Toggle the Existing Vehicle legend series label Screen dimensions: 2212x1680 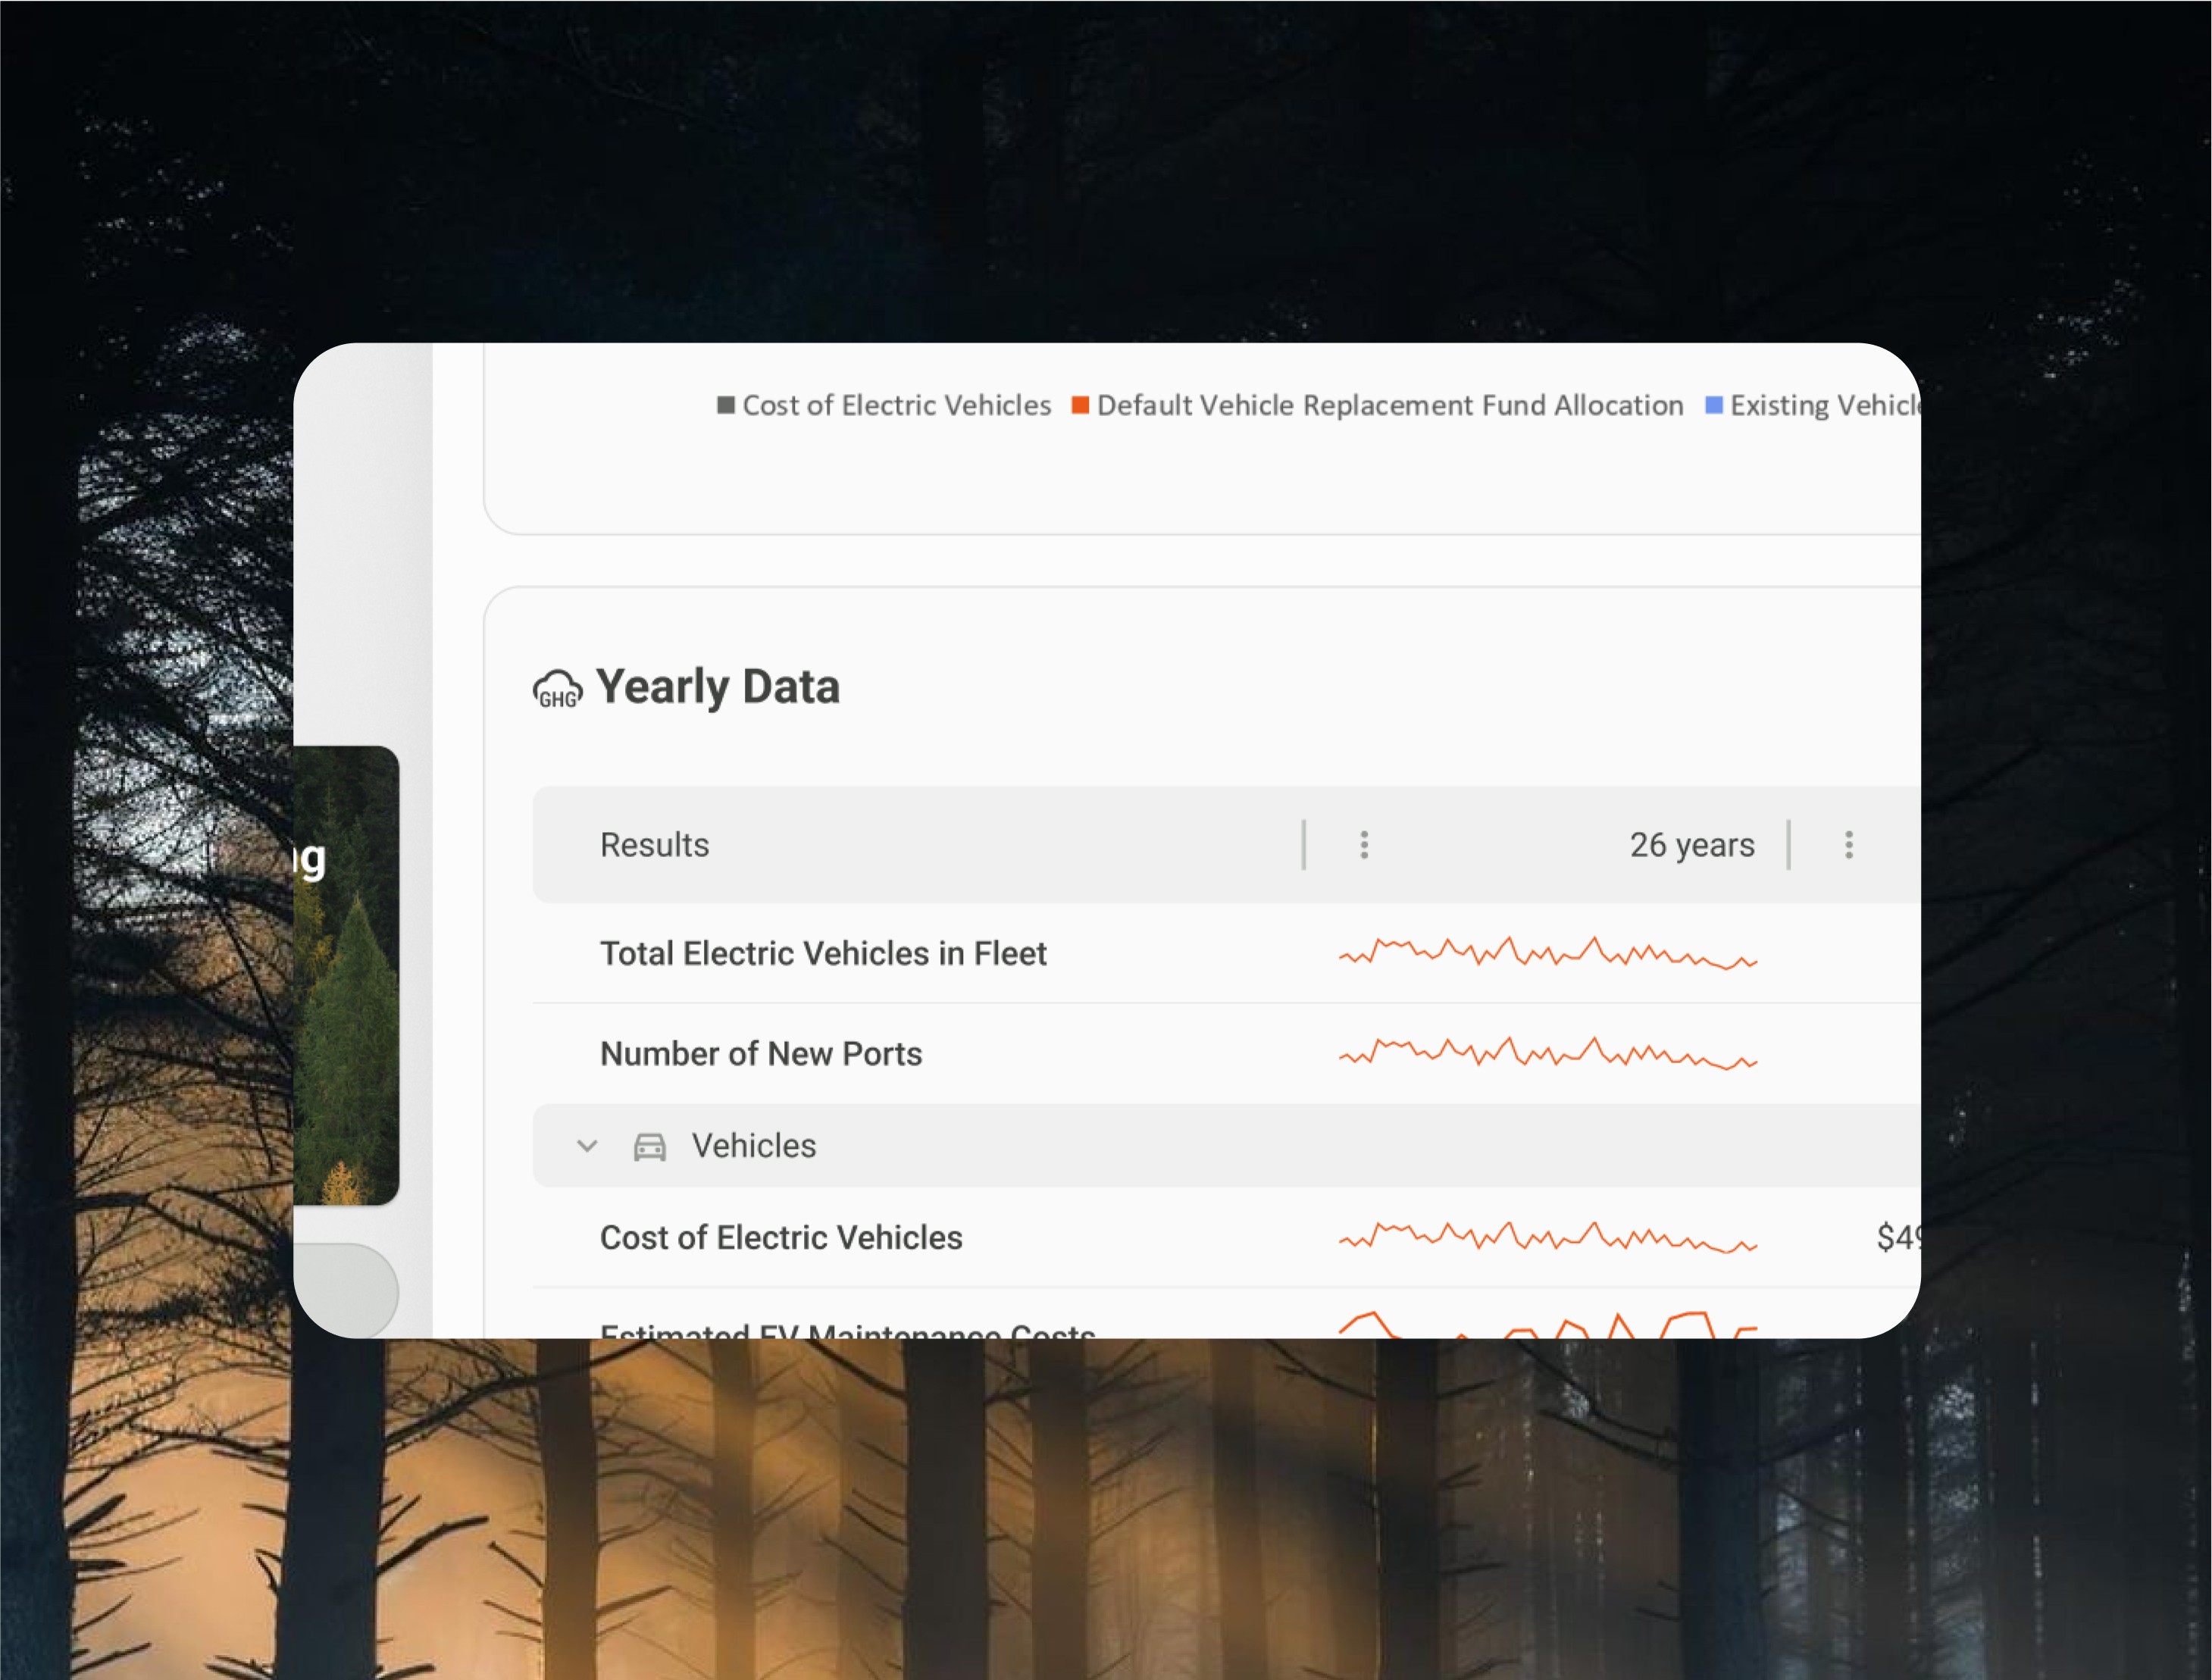coord(1823,405)
